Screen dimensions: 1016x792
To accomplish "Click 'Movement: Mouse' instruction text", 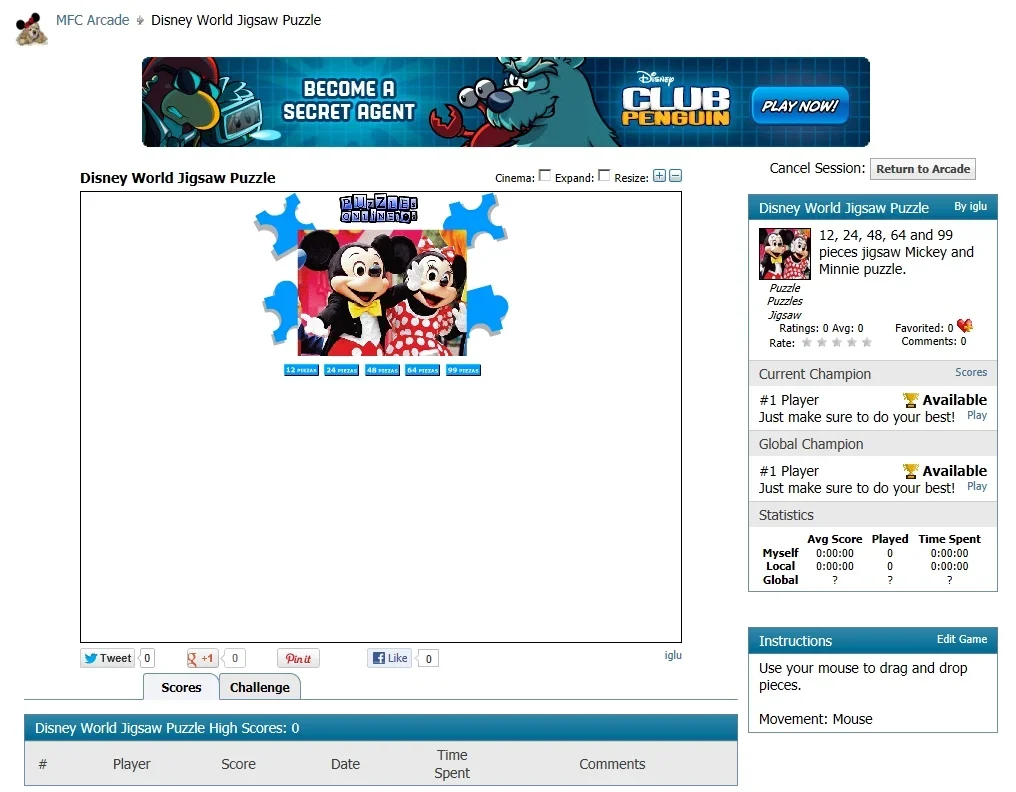I will 815,719.
